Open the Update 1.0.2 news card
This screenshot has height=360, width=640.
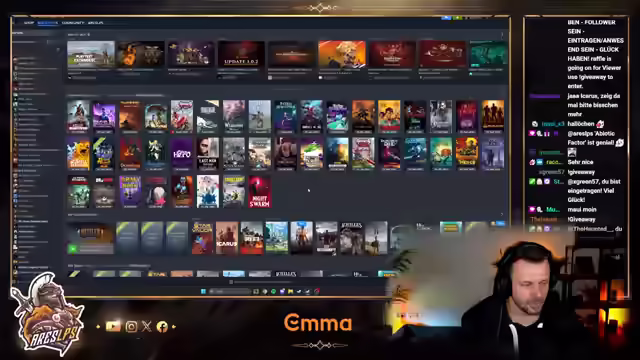[241, 54]
